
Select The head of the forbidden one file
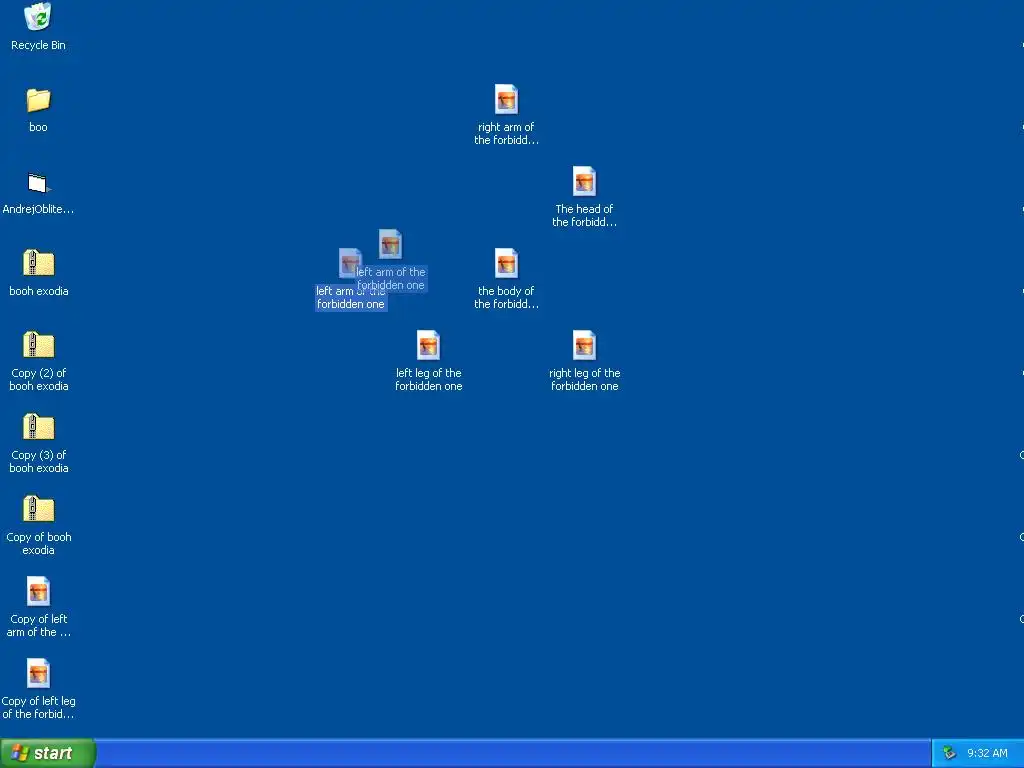[x=584, y=182]
